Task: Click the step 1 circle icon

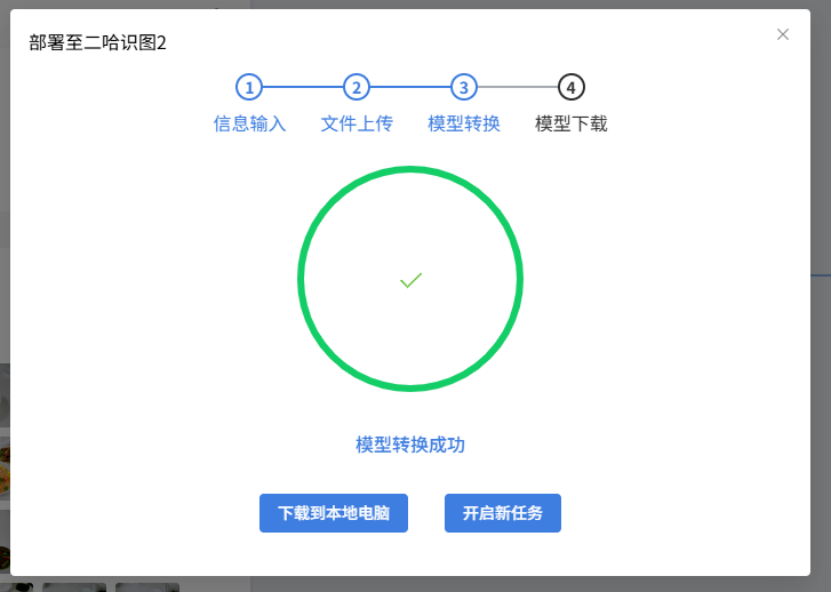Action: [249, 88]
